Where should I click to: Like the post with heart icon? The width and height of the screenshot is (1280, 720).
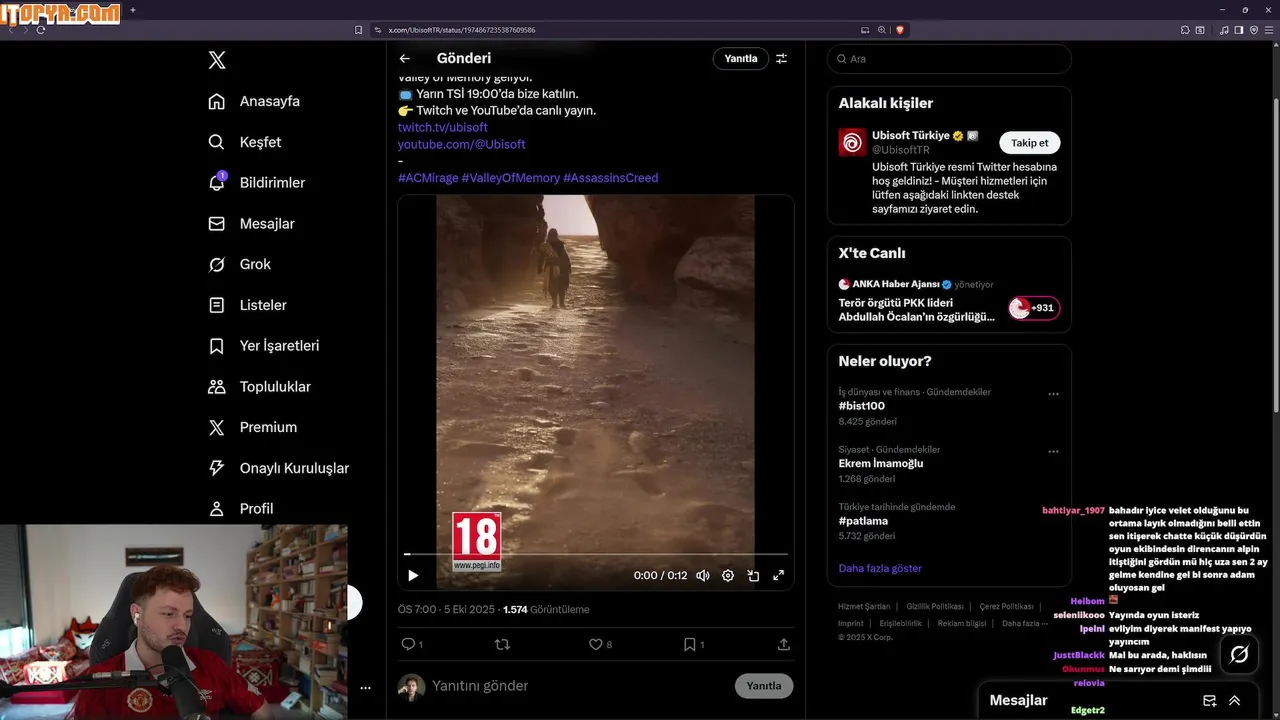[596, 644]
